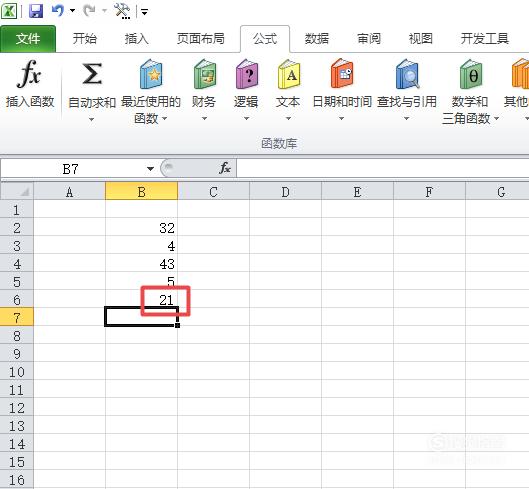This screenshot has height=489, width=529.
Task: Expand the 日期和时间 dropdown arrow
Action: pos(341,118)
